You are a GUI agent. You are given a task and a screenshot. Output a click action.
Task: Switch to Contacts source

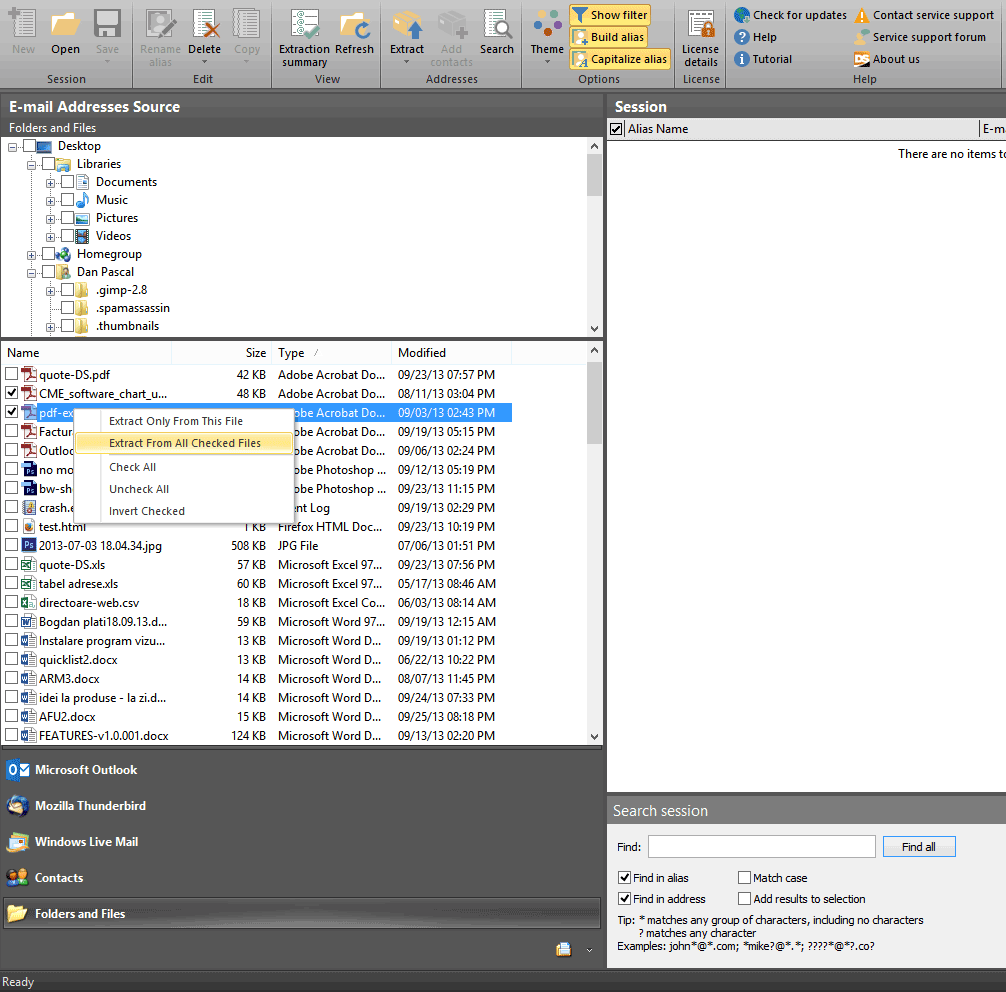(302, 877)
